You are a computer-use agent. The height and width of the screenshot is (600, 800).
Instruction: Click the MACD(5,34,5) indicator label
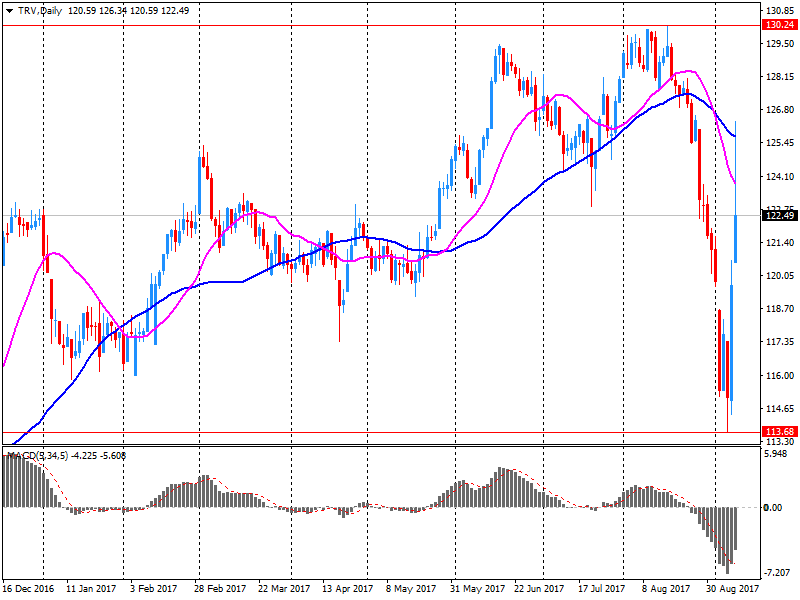coord(37,456)
